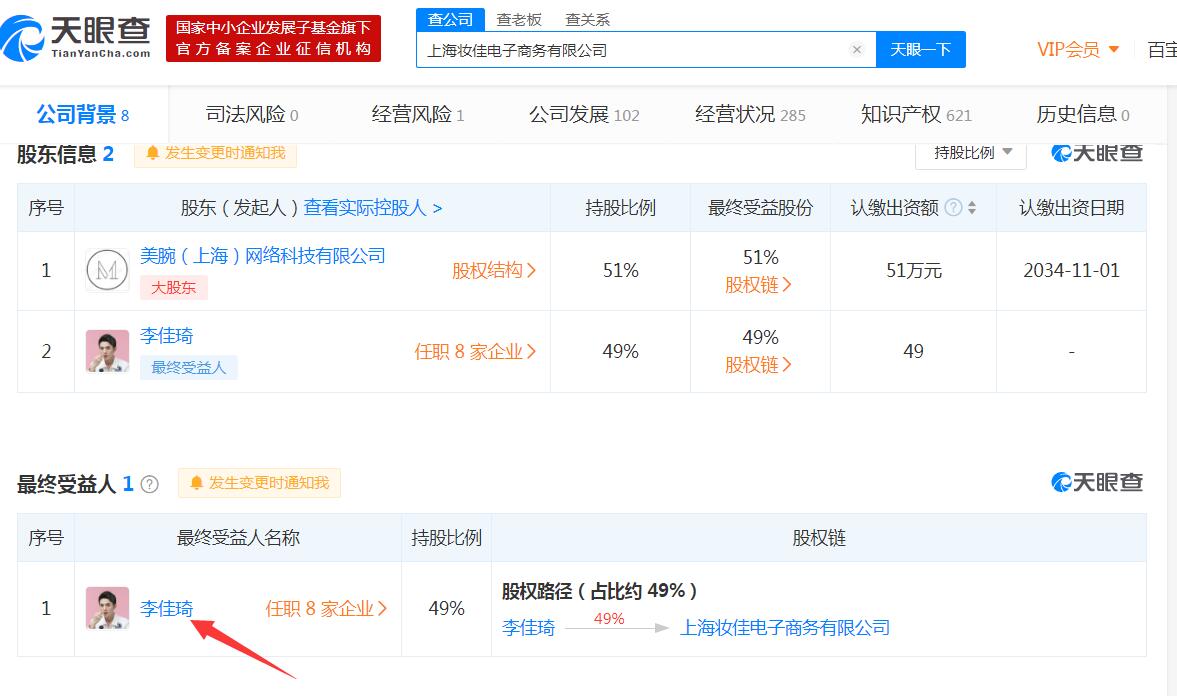Click bell notify button in 最终受益人 section
This screenshot has width=1177, height=696.
[x=259, y=483]
